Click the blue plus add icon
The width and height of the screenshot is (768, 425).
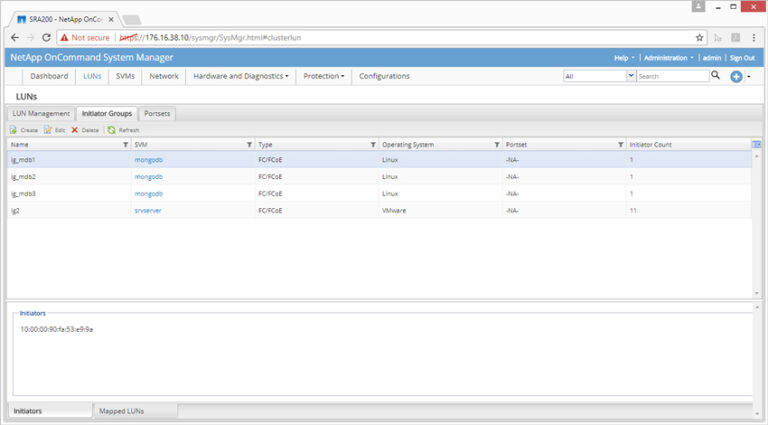click(736, 76)
